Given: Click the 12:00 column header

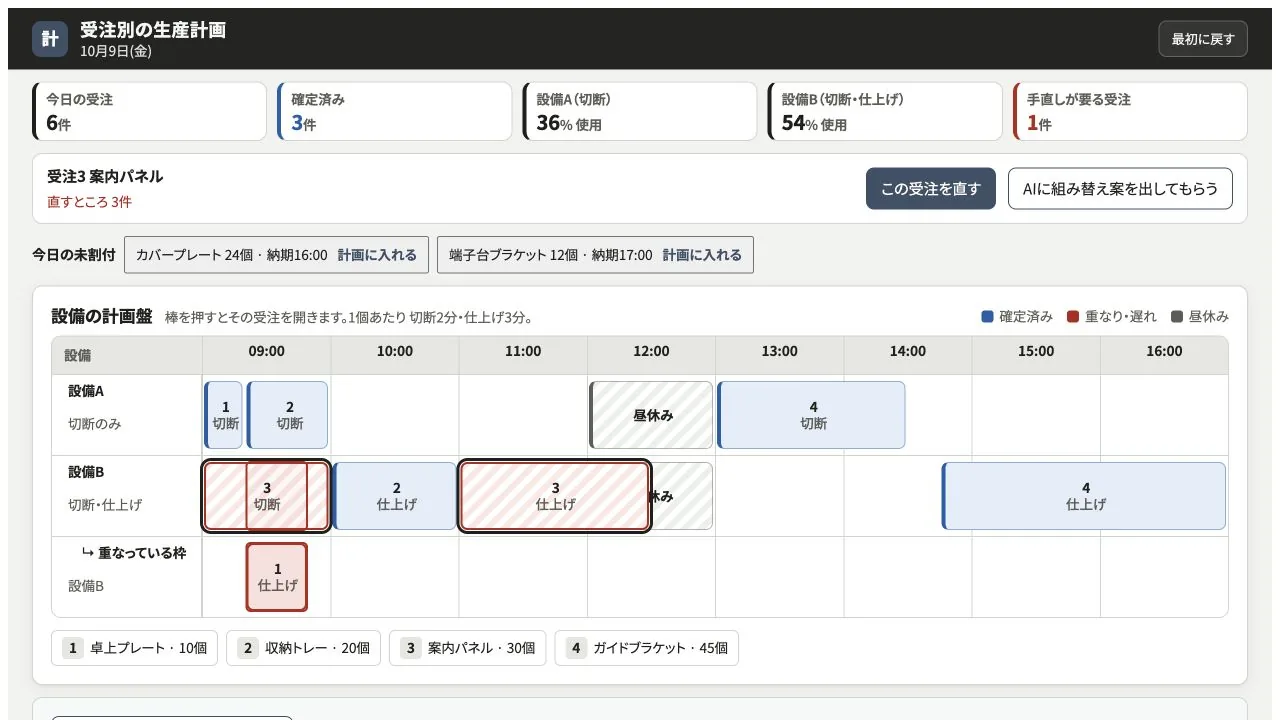Looking at the screenshot, I should [x=651, y=351].
